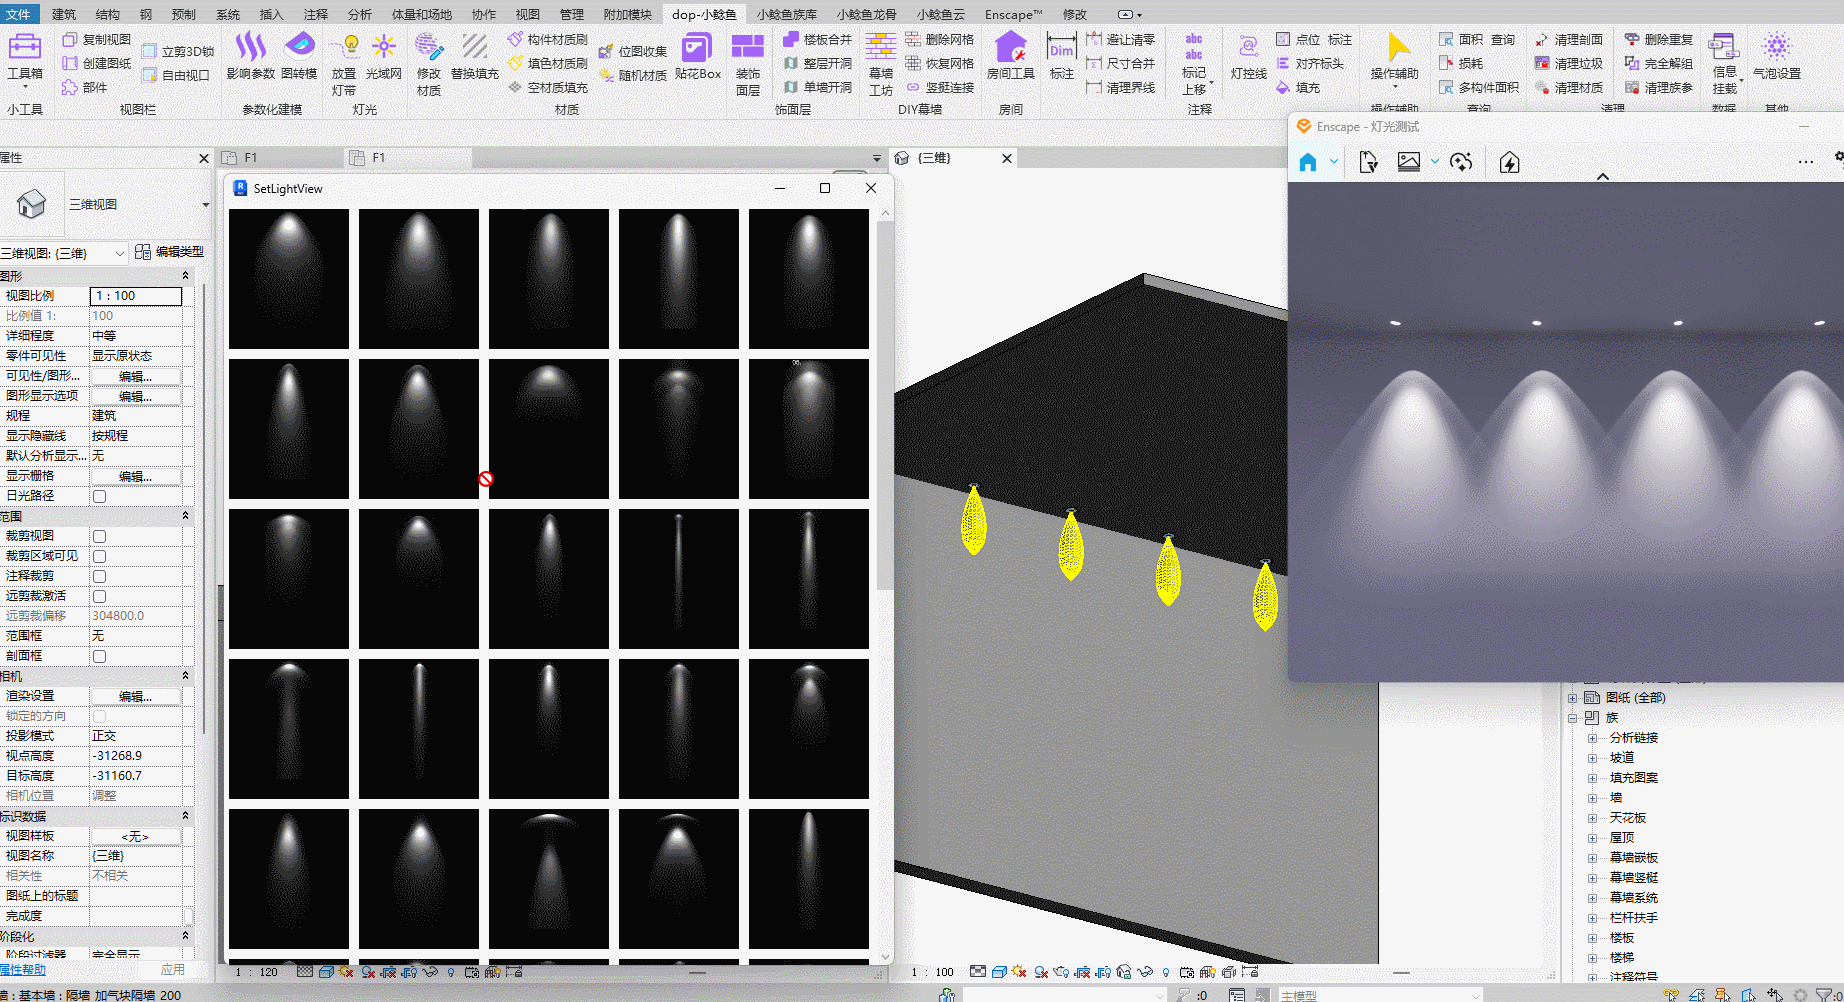The width and height of the screenshot is (1844, 1002).
Task: Open the 小鲶鱼族库 ribbon tab
Action: coord(787,14)
